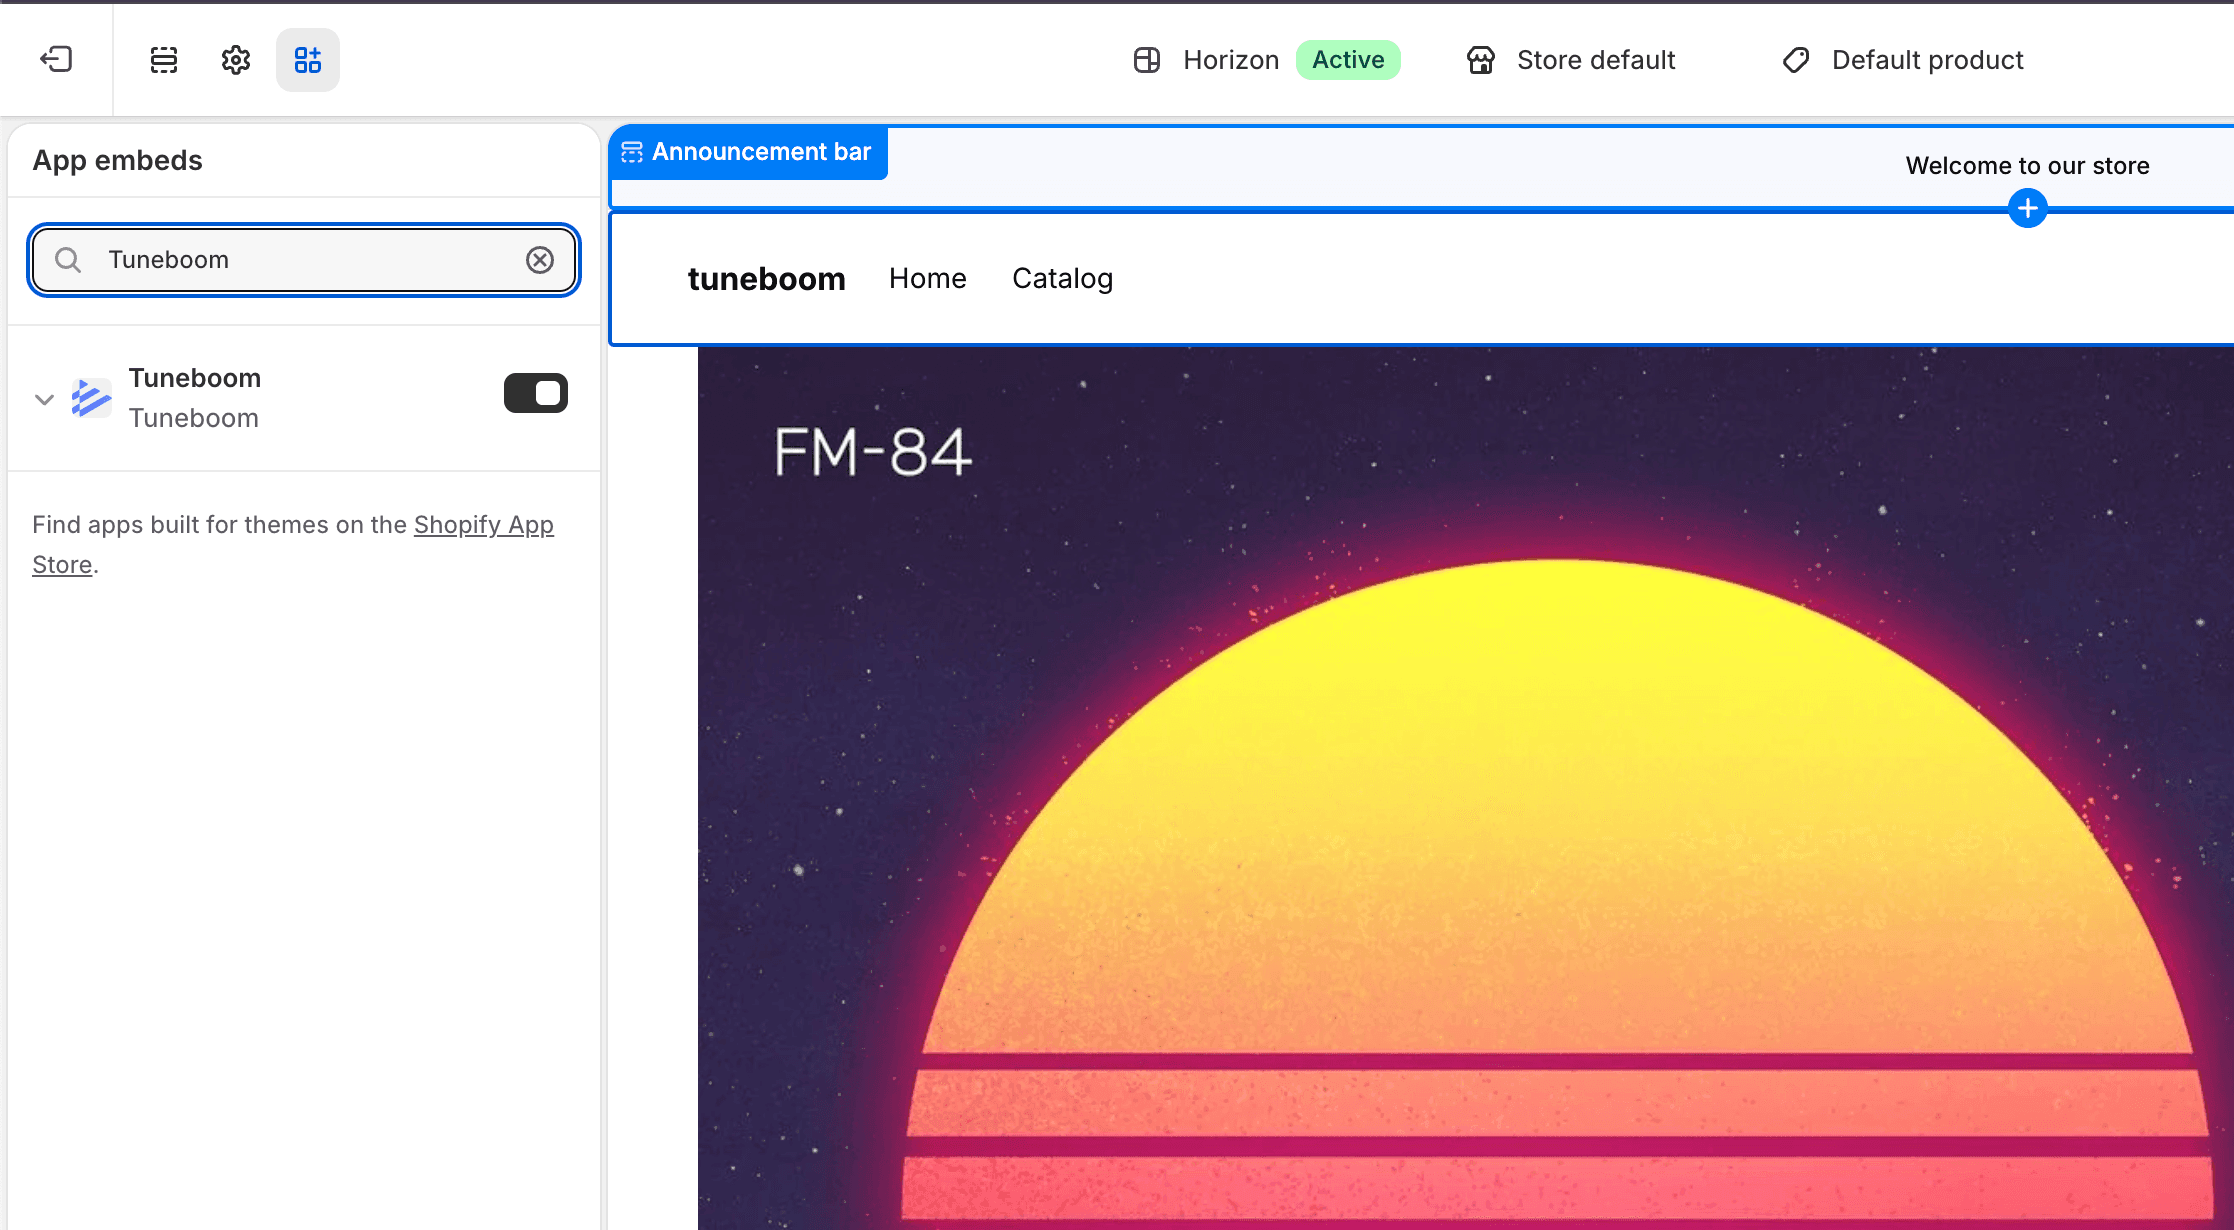Click the Default product tag icon
The image size is (2234, 1230).
1796,60
